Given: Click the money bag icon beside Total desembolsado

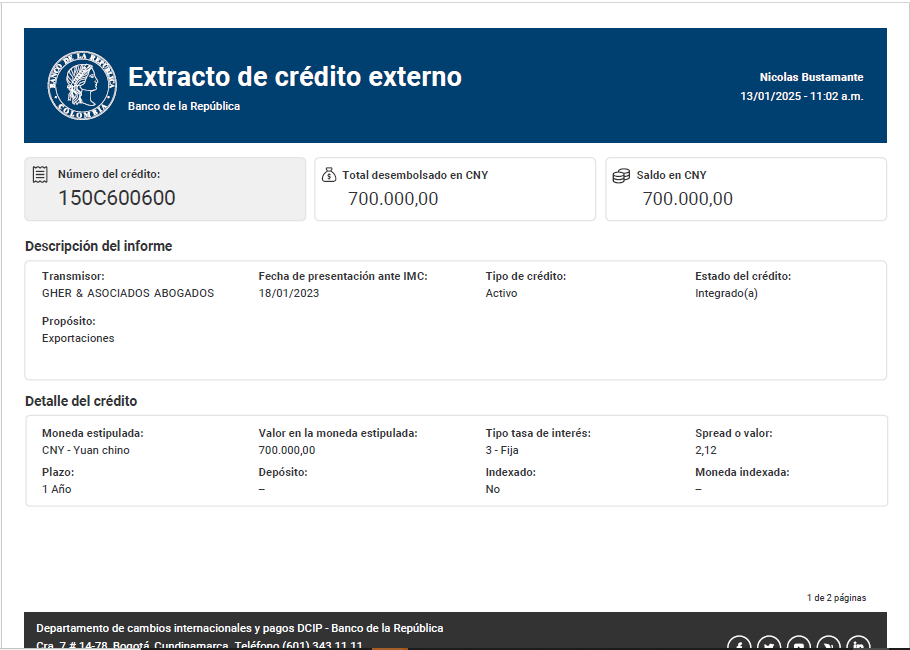Looking at the screenshot, I should tap(329, 175).
